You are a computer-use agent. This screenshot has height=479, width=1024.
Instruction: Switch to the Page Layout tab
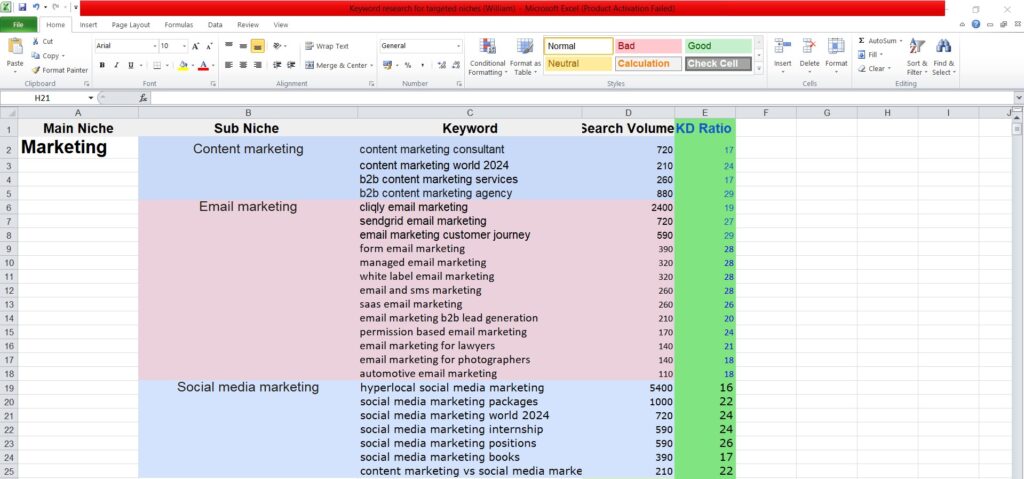pyautogui.click(x=131, y=25)
